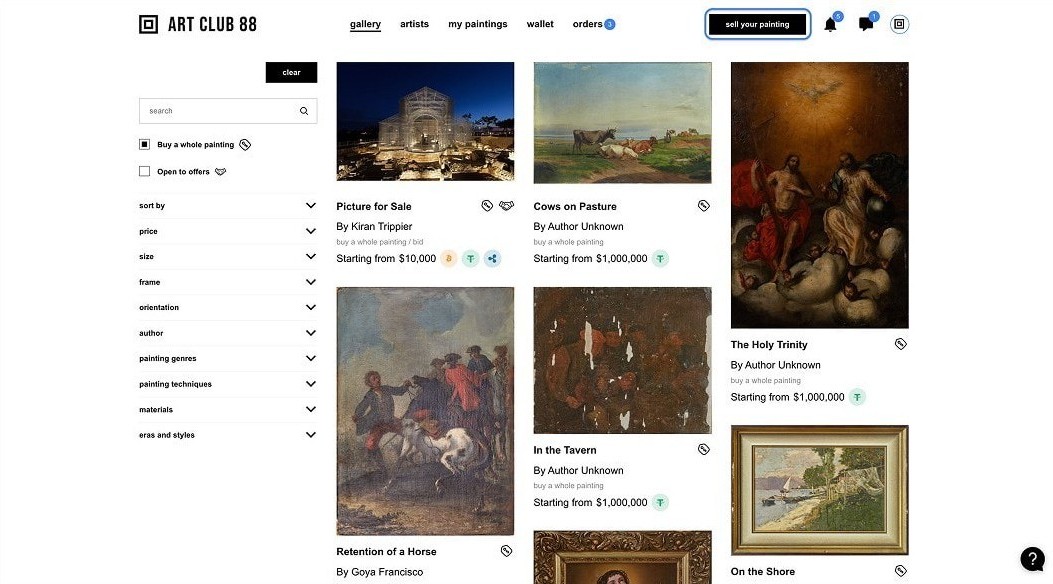Click Tether icon on The Holy Trinity
The width and height of the screenshot is (1053, 584).
(x=857, y=397)
